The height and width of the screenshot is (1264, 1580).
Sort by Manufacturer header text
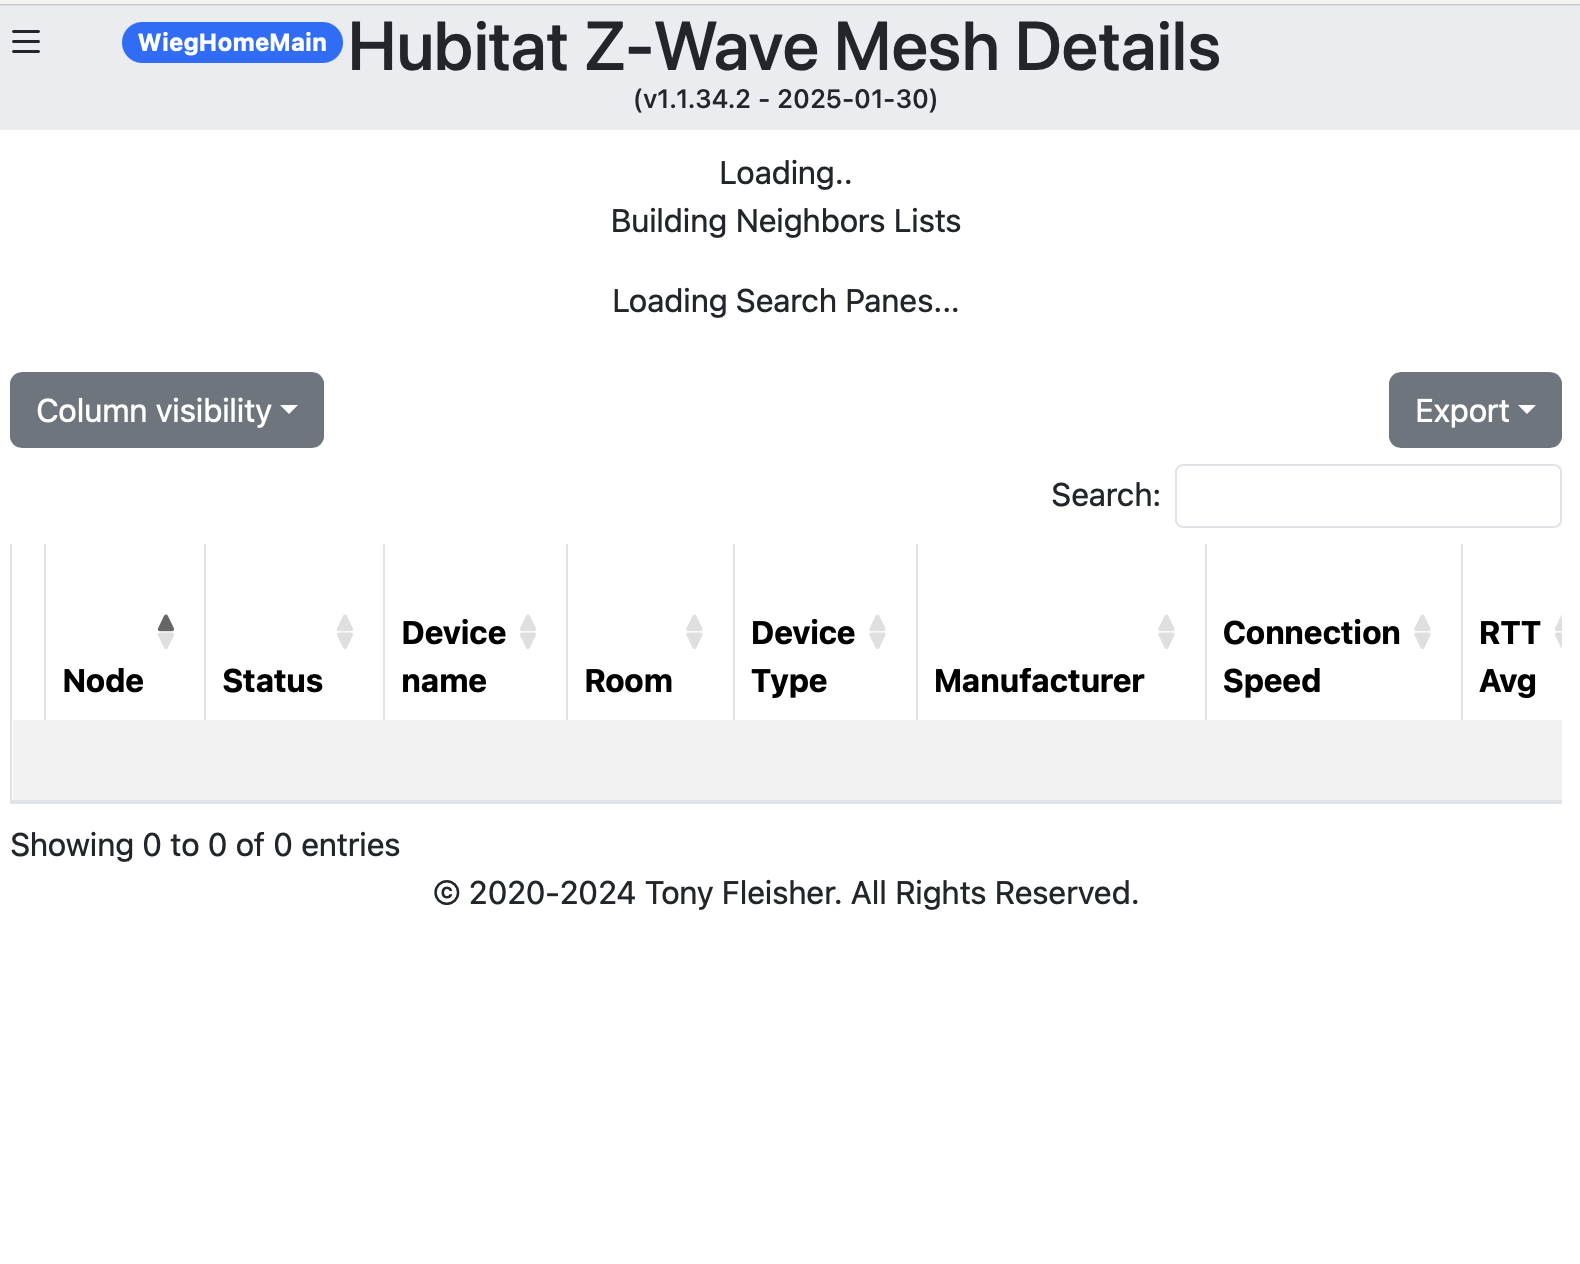click(x=1038, y=681)
